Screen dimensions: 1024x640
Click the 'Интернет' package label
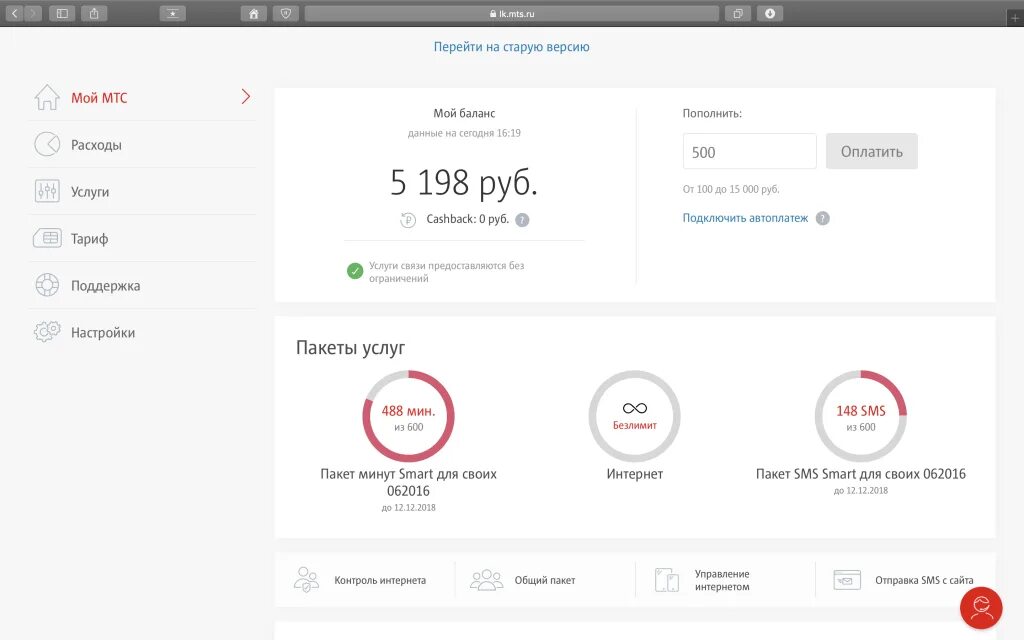[634, 474]
